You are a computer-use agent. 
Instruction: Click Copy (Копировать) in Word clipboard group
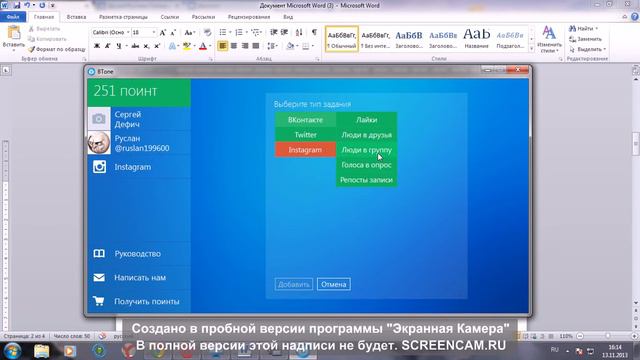[31, 39]
